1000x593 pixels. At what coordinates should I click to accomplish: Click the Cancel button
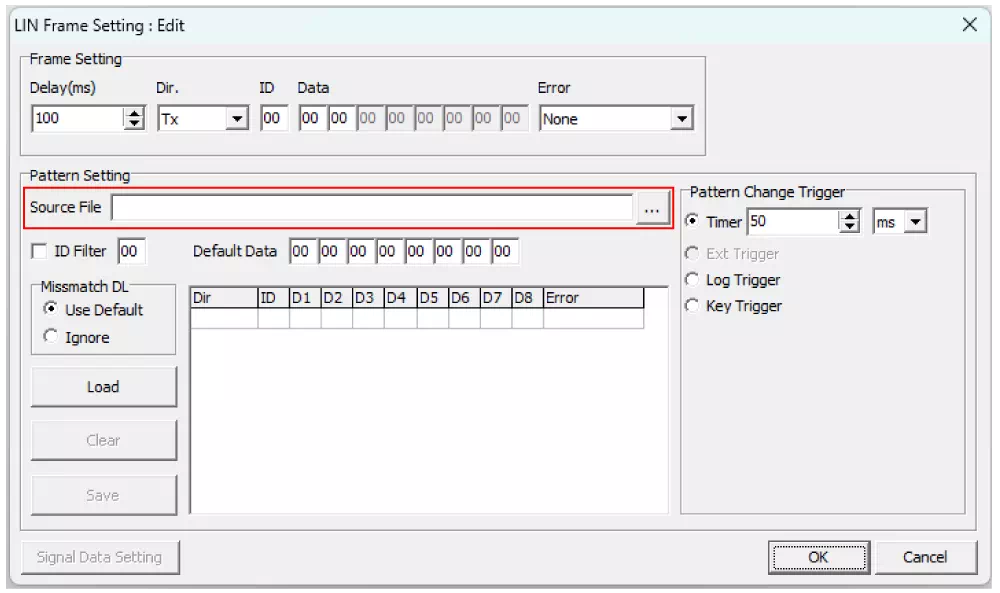coord(924,557)
